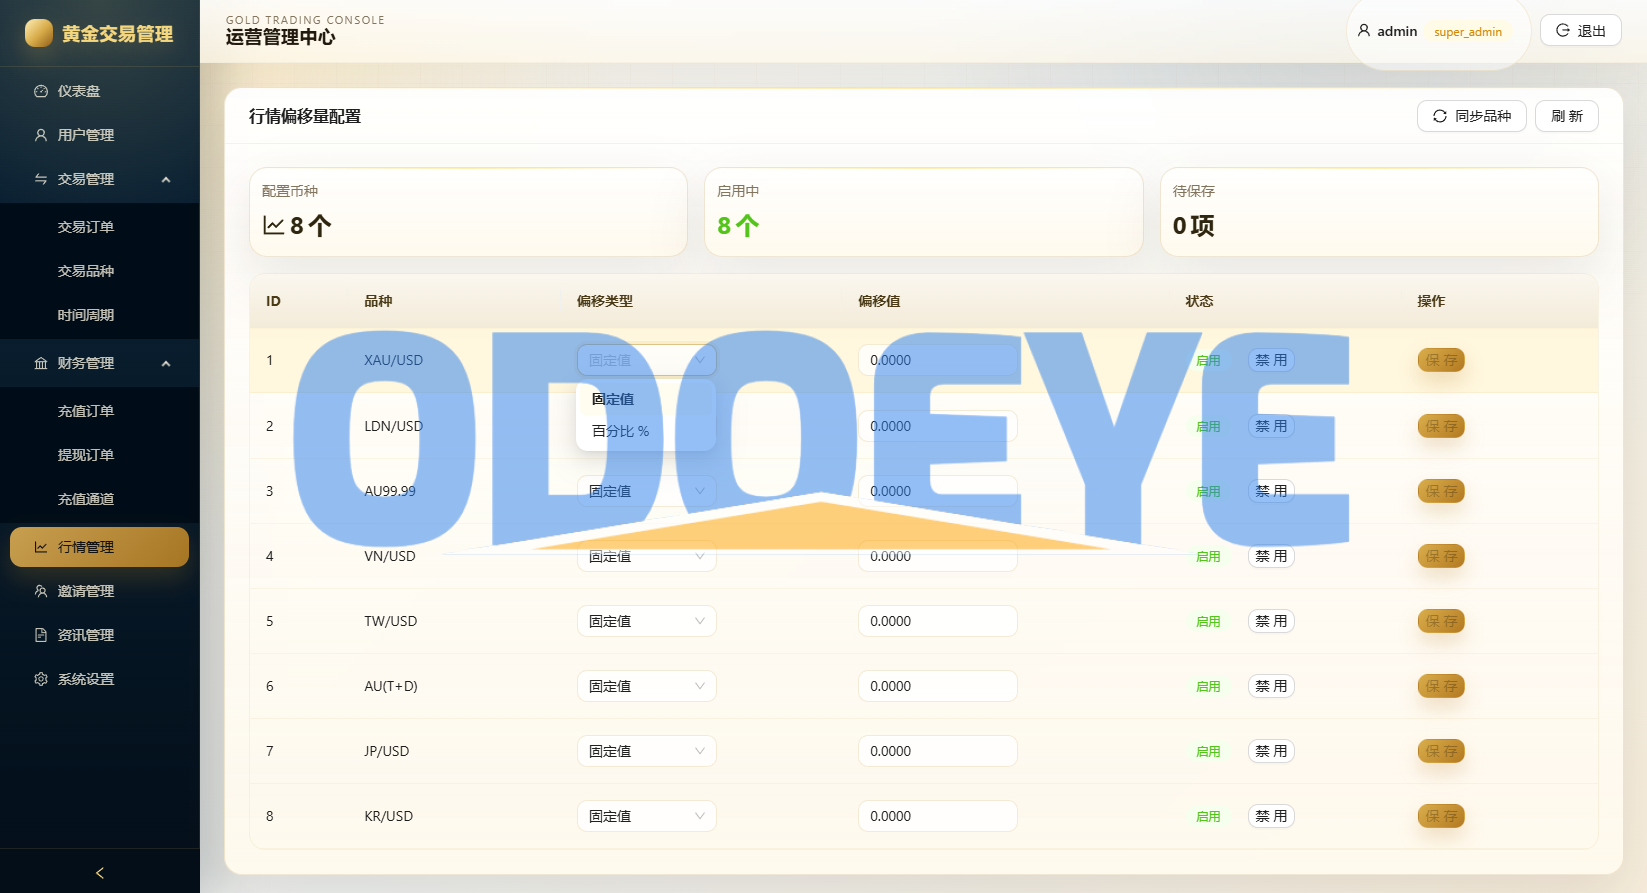The image size is (1647, 893).
Task: Click the 同步品种 button label
Action: (1483, 116)
